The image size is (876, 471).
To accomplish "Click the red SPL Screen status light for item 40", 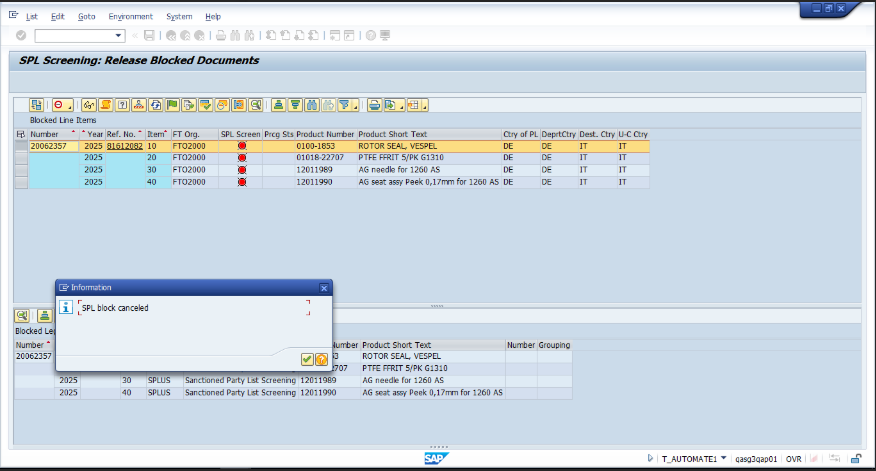I will (x=241, y=182).
